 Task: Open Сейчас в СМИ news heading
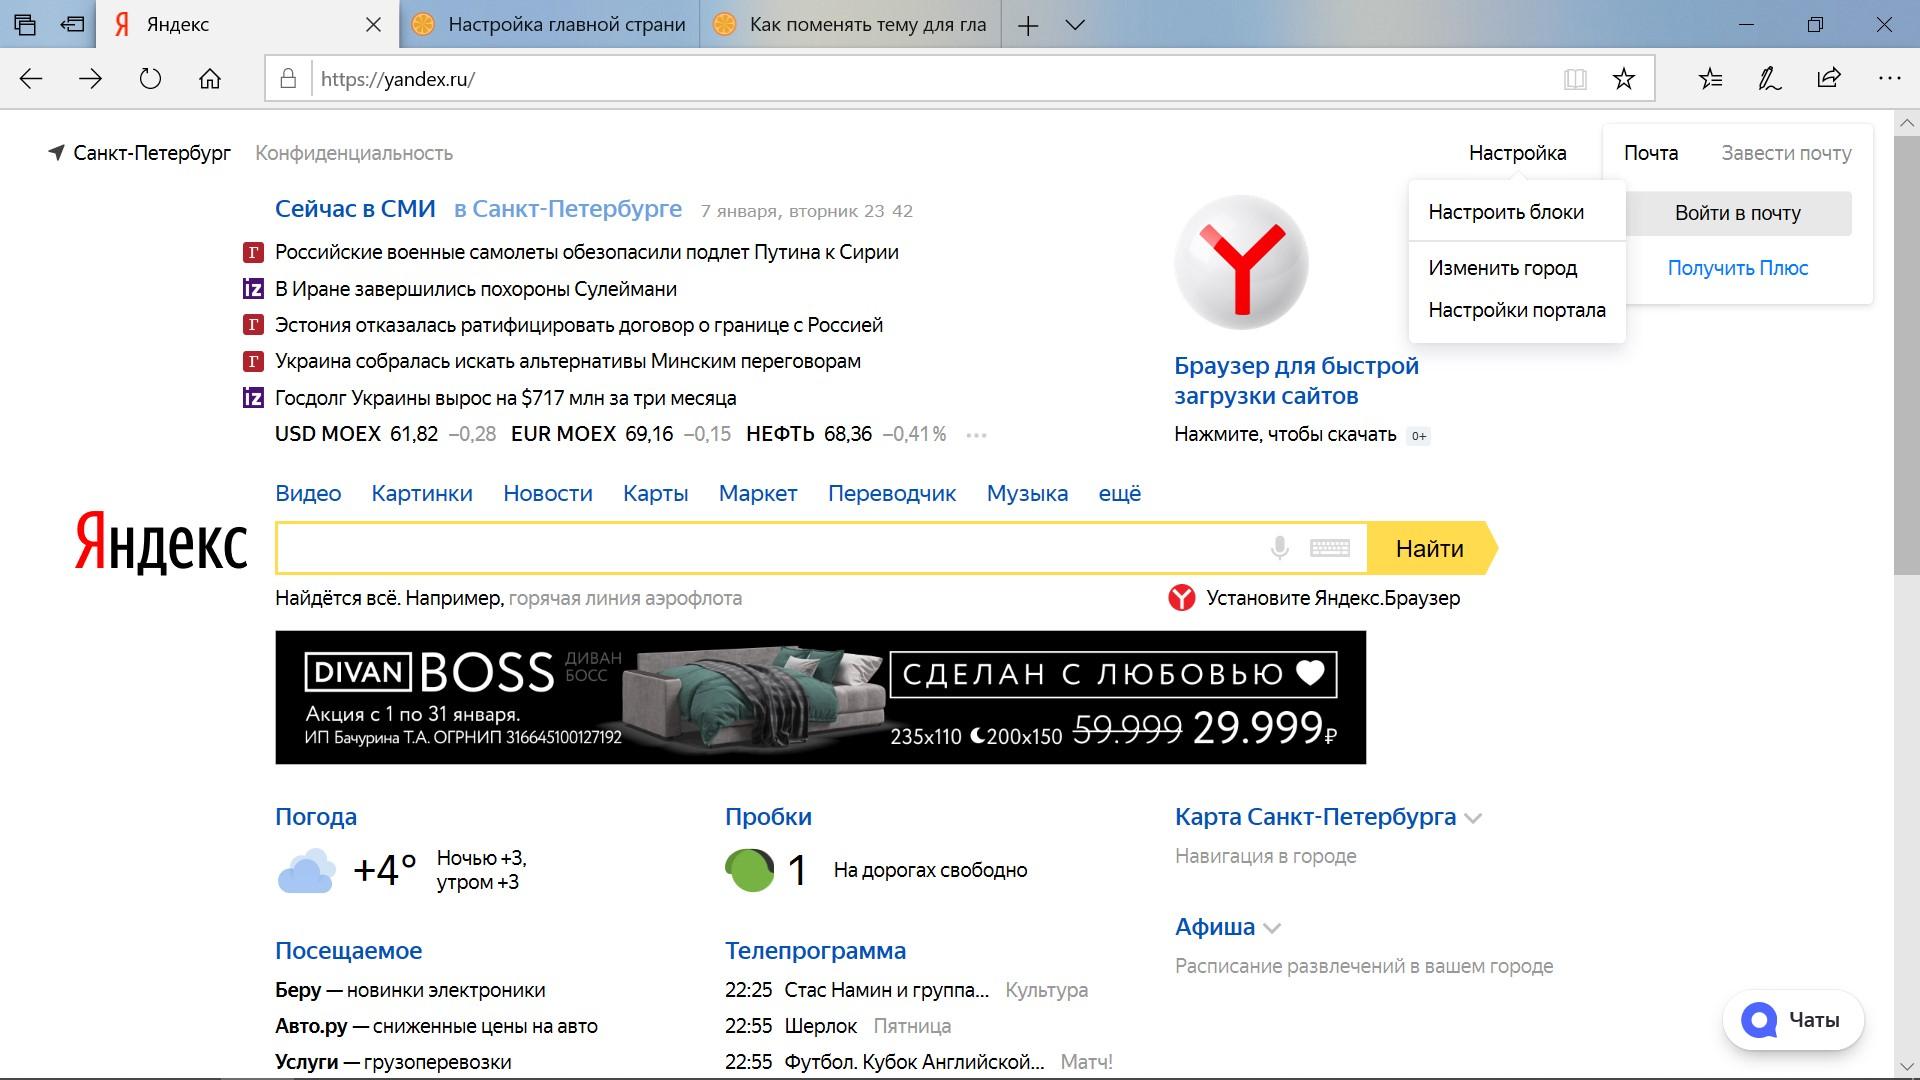(x=355, y=209)
